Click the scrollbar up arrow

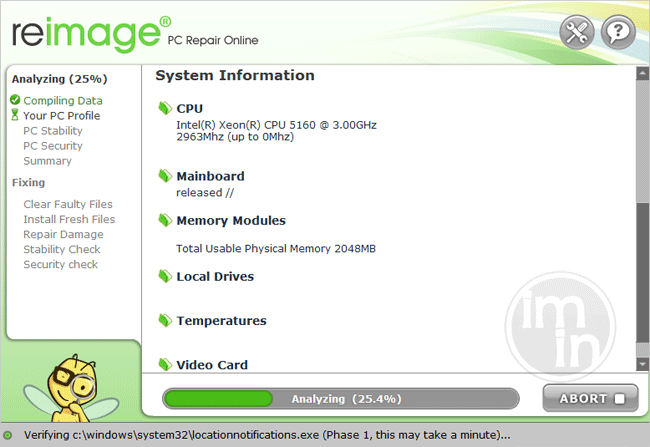(x=642, y=73)
